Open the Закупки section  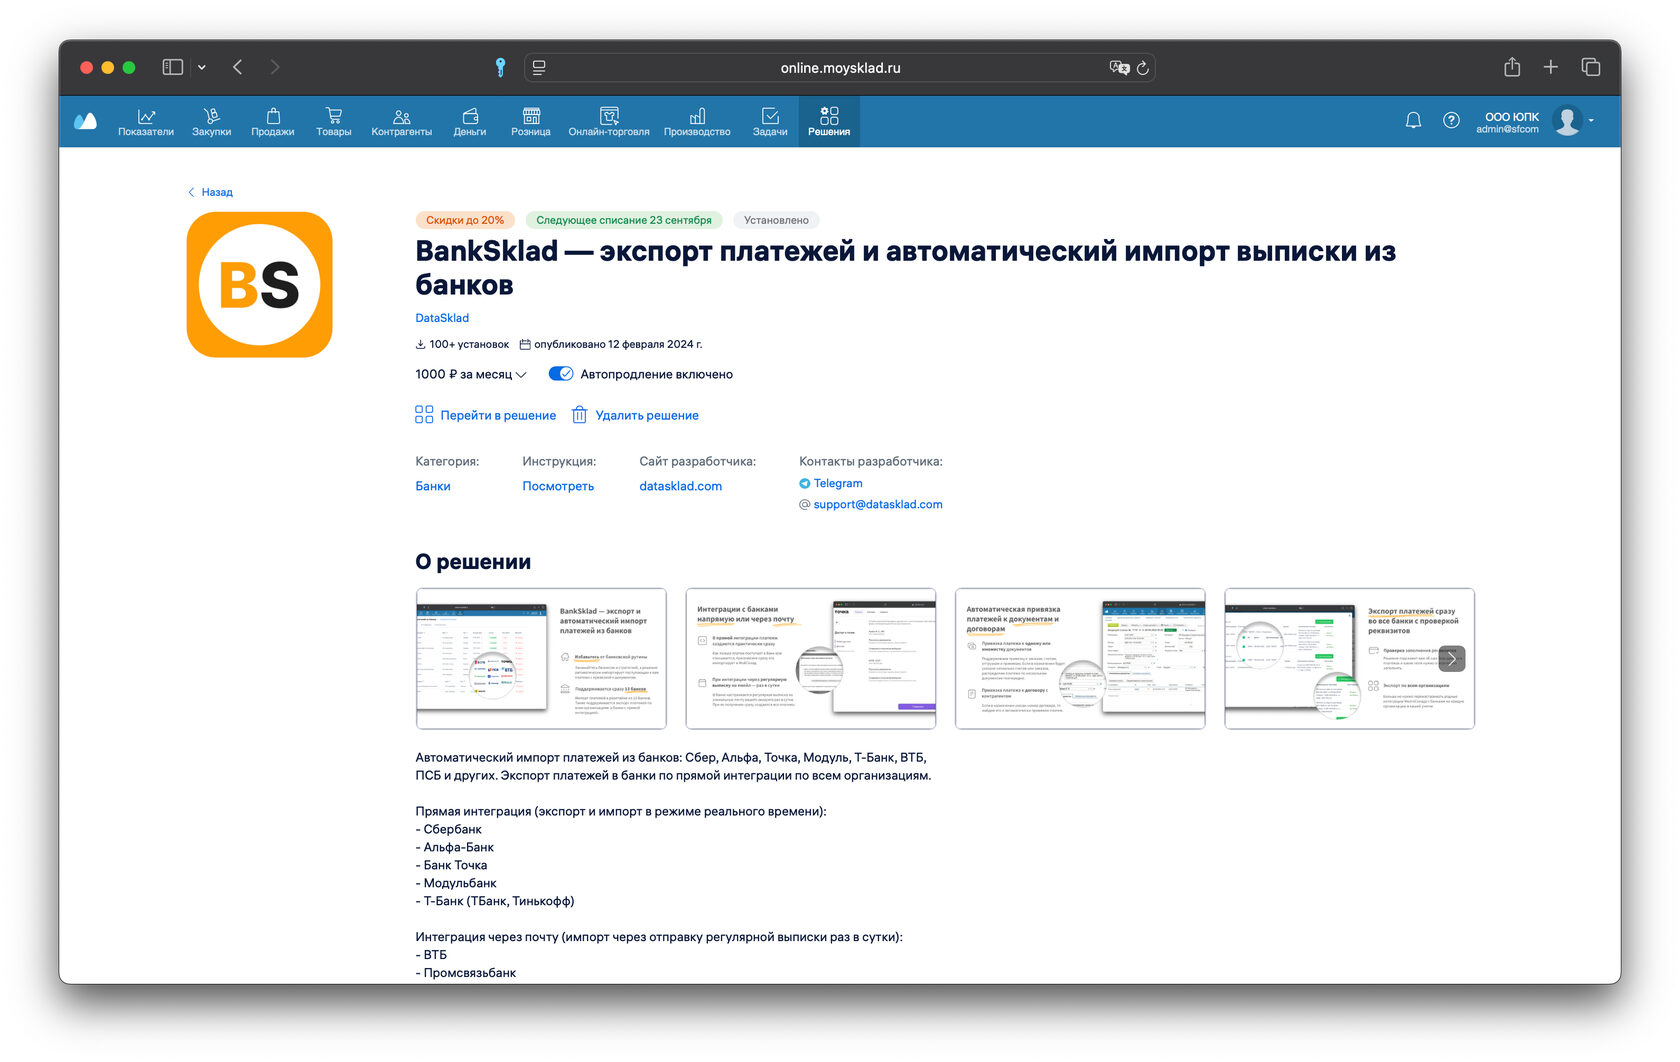click(212, 122)
